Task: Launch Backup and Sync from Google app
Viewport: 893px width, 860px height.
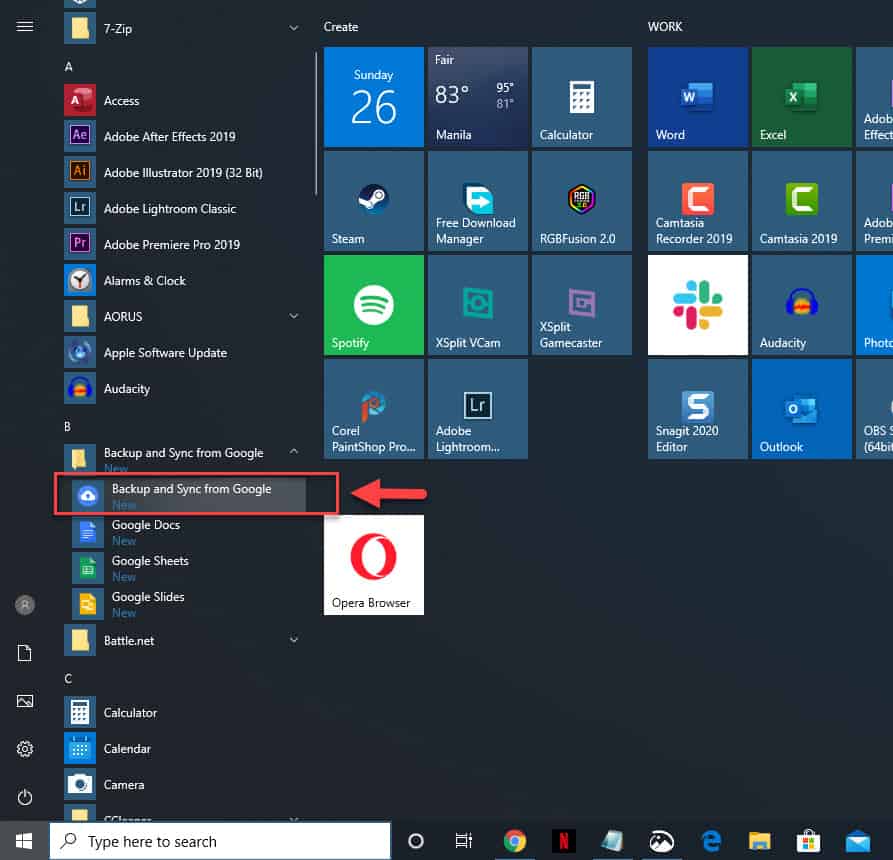Action: point(189,494)
